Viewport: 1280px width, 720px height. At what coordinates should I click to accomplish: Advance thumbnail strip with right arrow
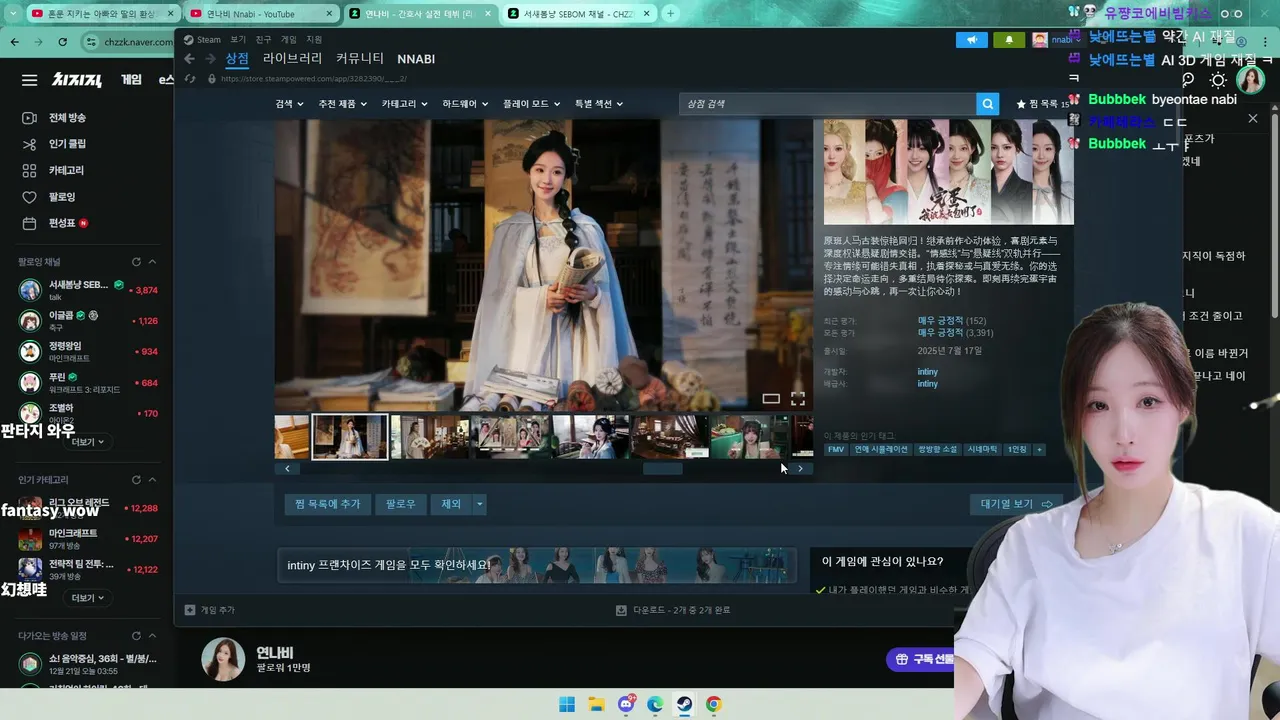pyautogui.click(x=799, y=468)
